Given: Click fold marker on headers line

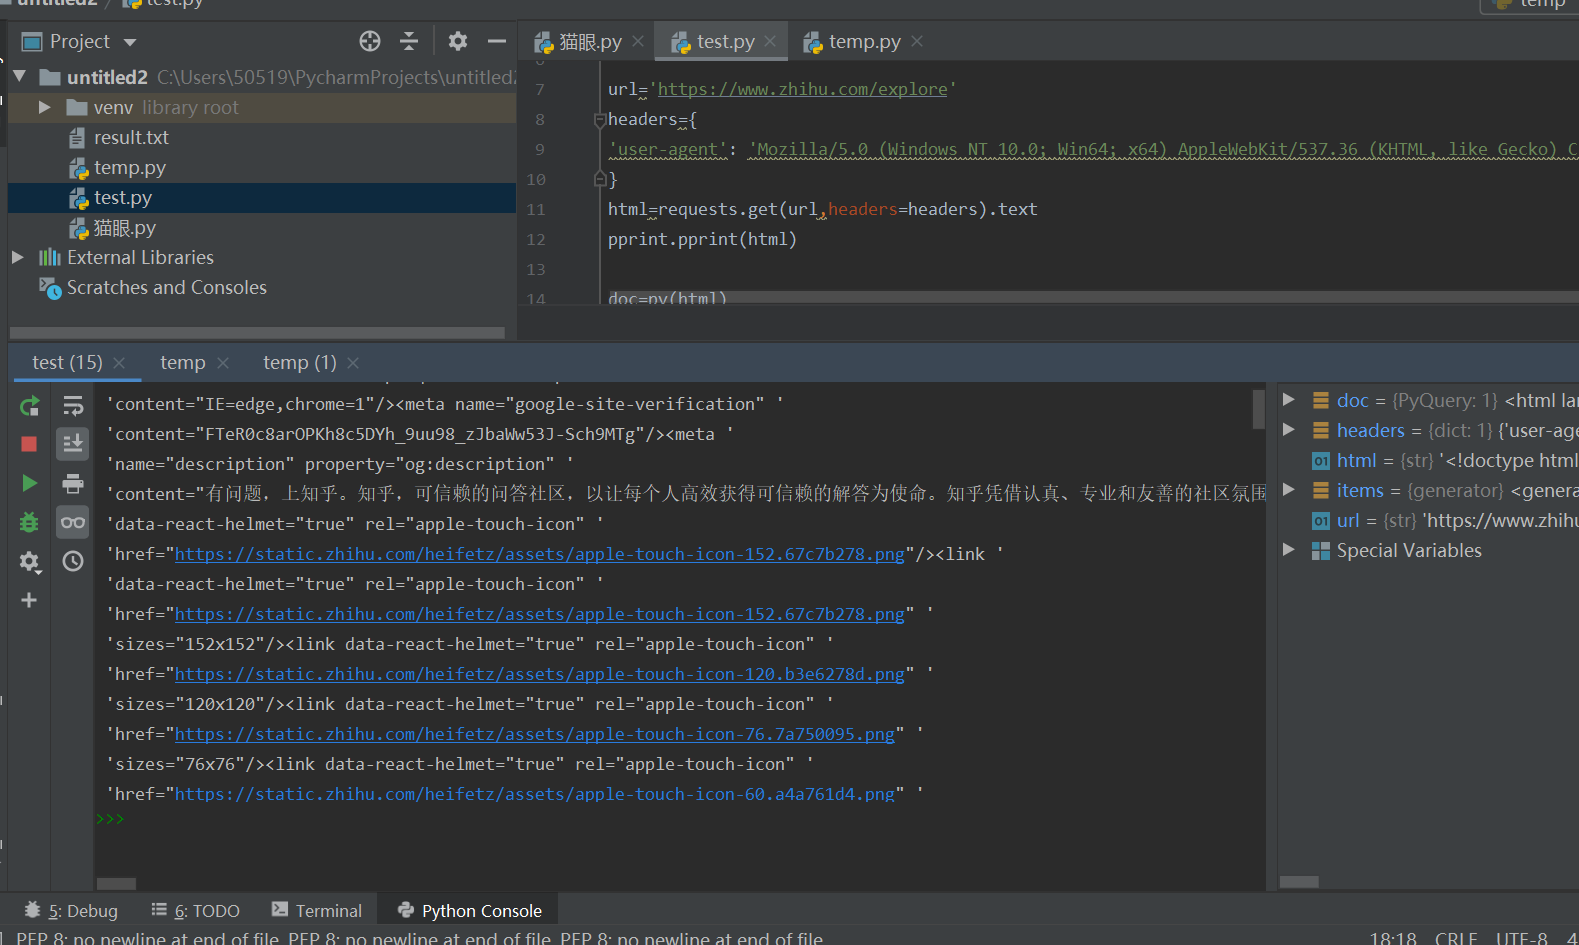Looking at the screenshot, I should point(600,120).
